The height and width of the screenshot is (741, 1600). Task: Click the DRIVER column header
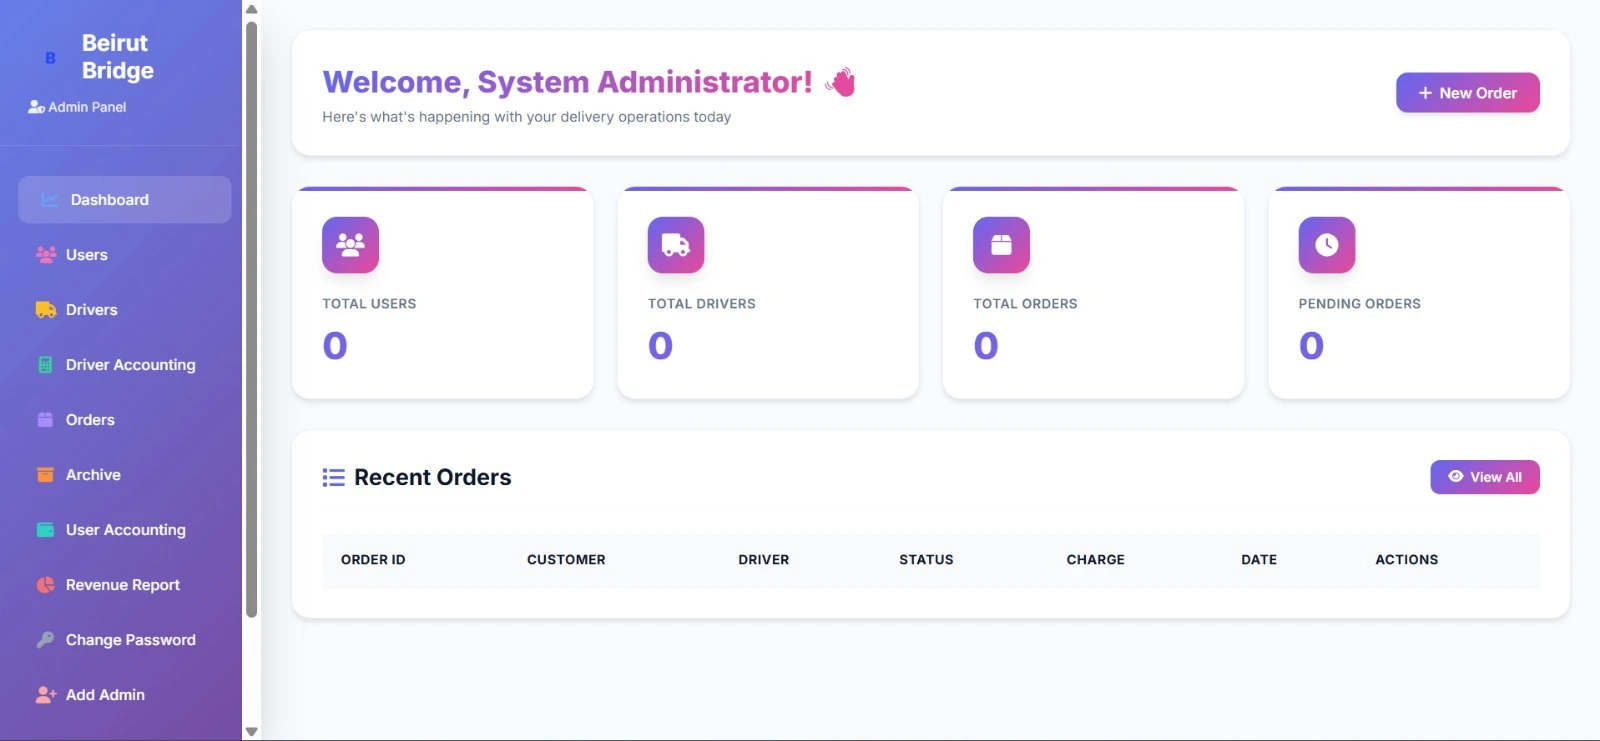[x=764, y=560]
